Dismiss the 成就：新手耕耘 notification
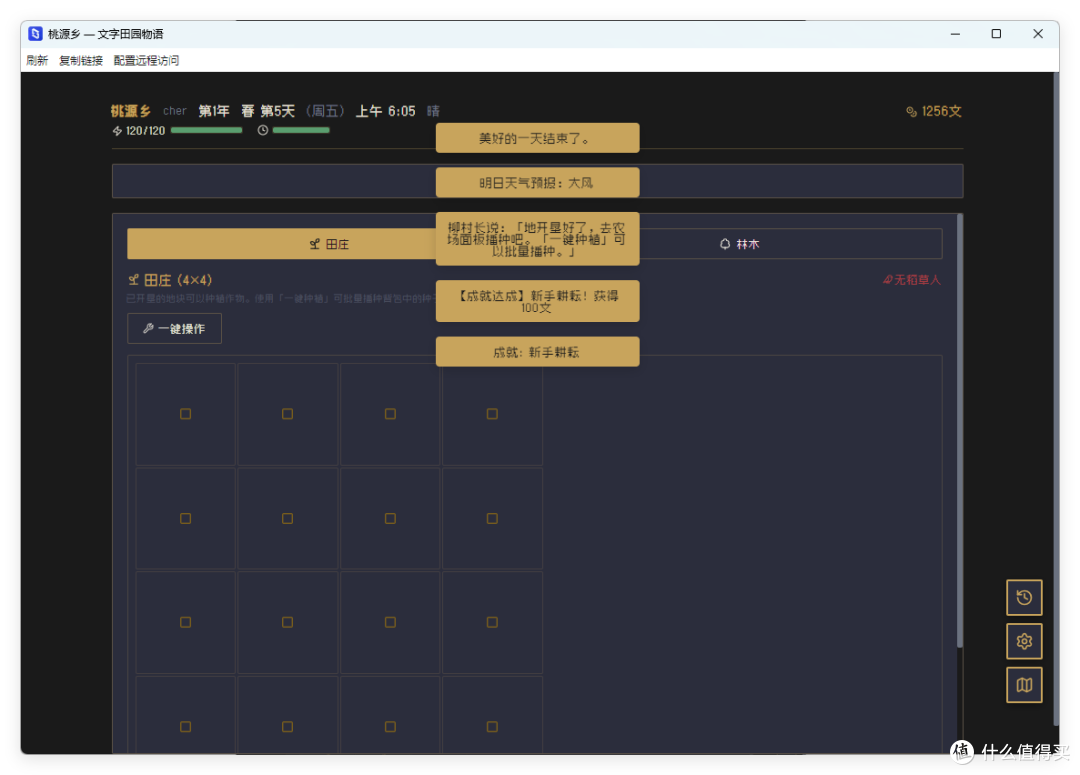The width and height of the screenshot is (1080, 775). pos(537,352)
